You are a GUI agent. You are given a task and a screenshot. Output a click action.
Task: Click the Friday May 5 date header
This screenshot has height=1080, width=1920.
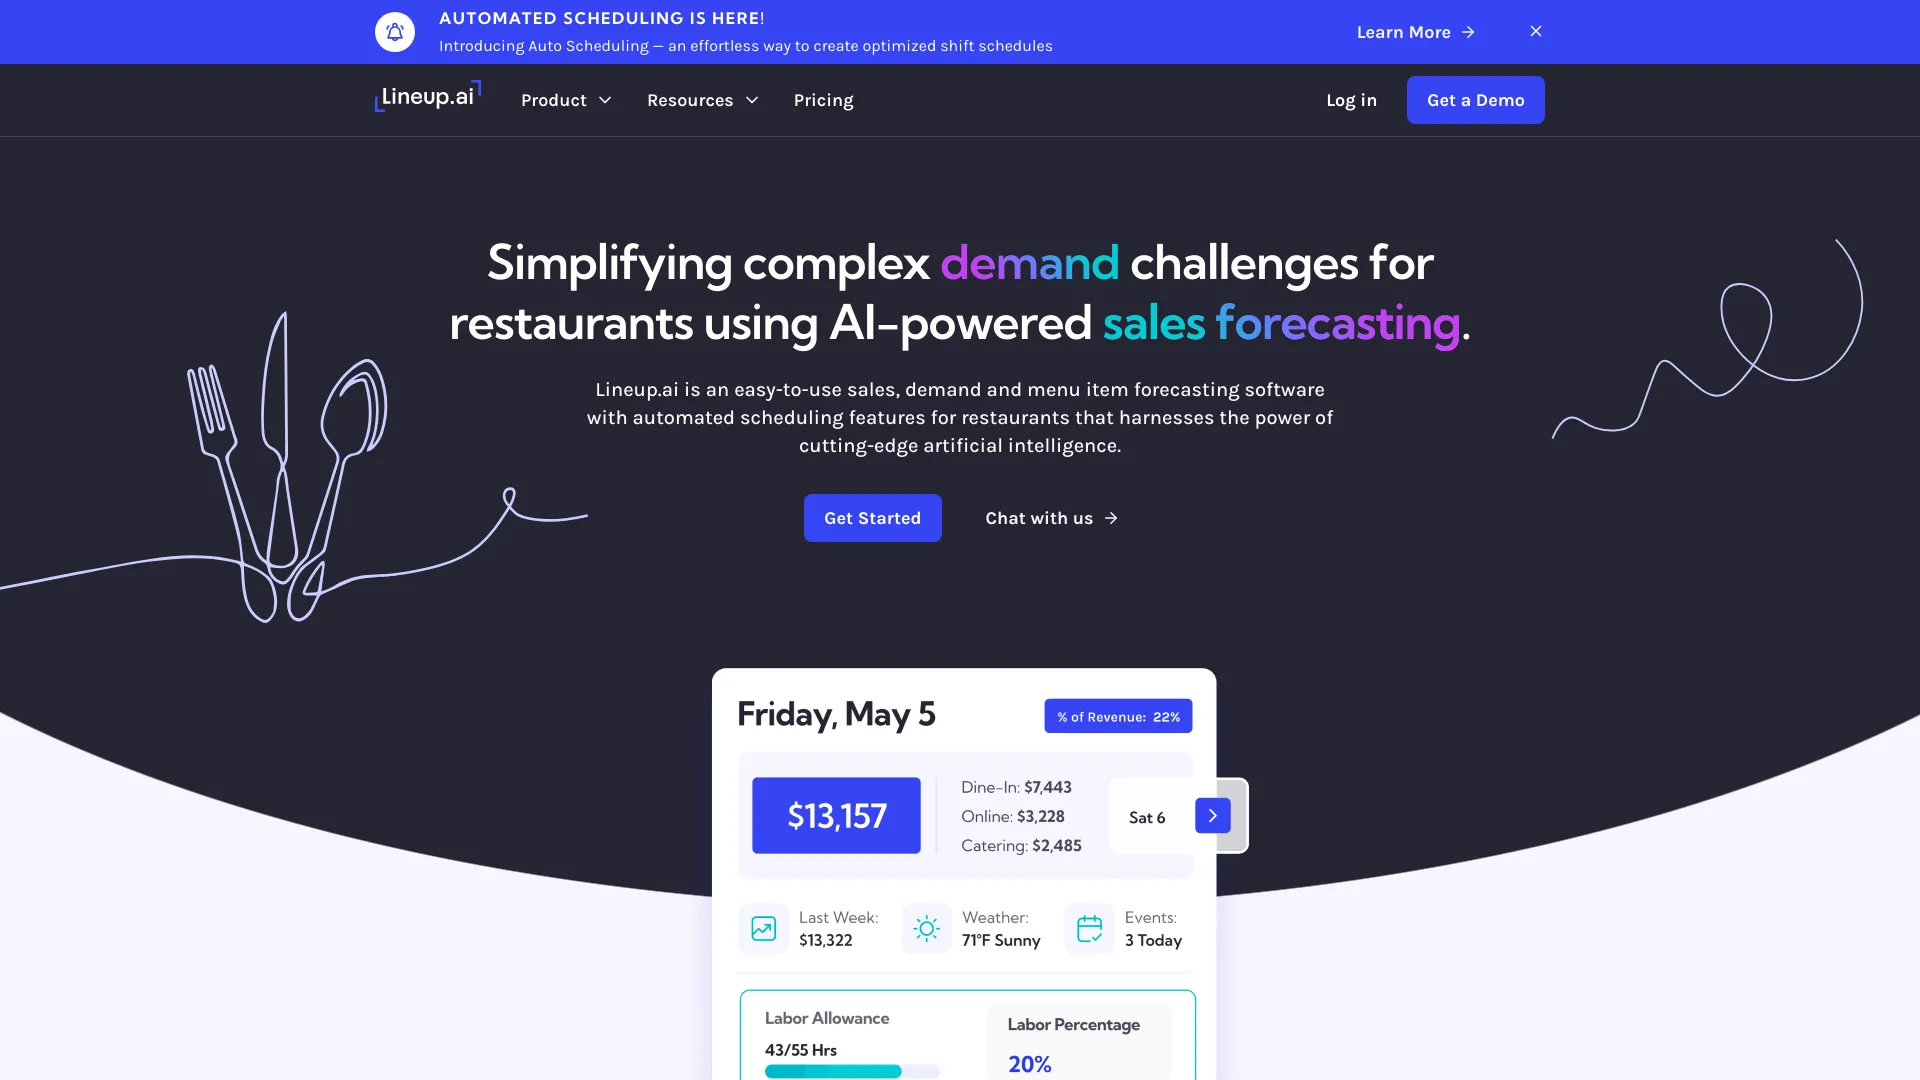coord(836,713)
